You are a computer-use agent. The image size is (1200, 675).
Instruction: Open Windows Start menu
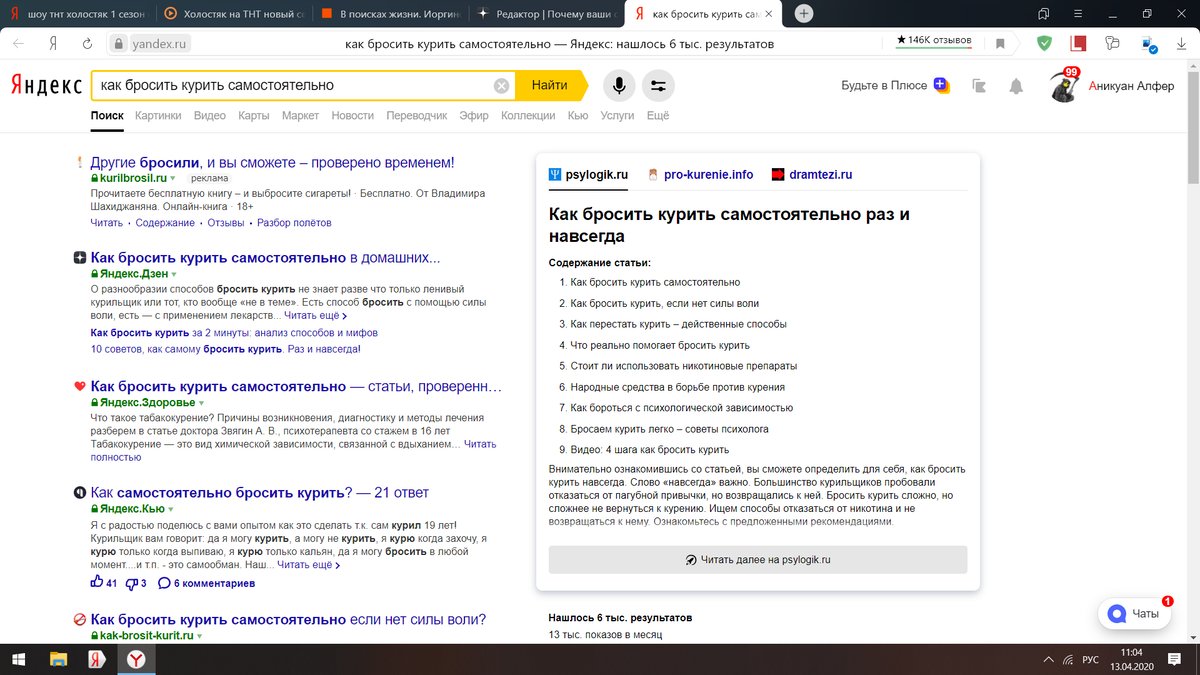[19, 659]
